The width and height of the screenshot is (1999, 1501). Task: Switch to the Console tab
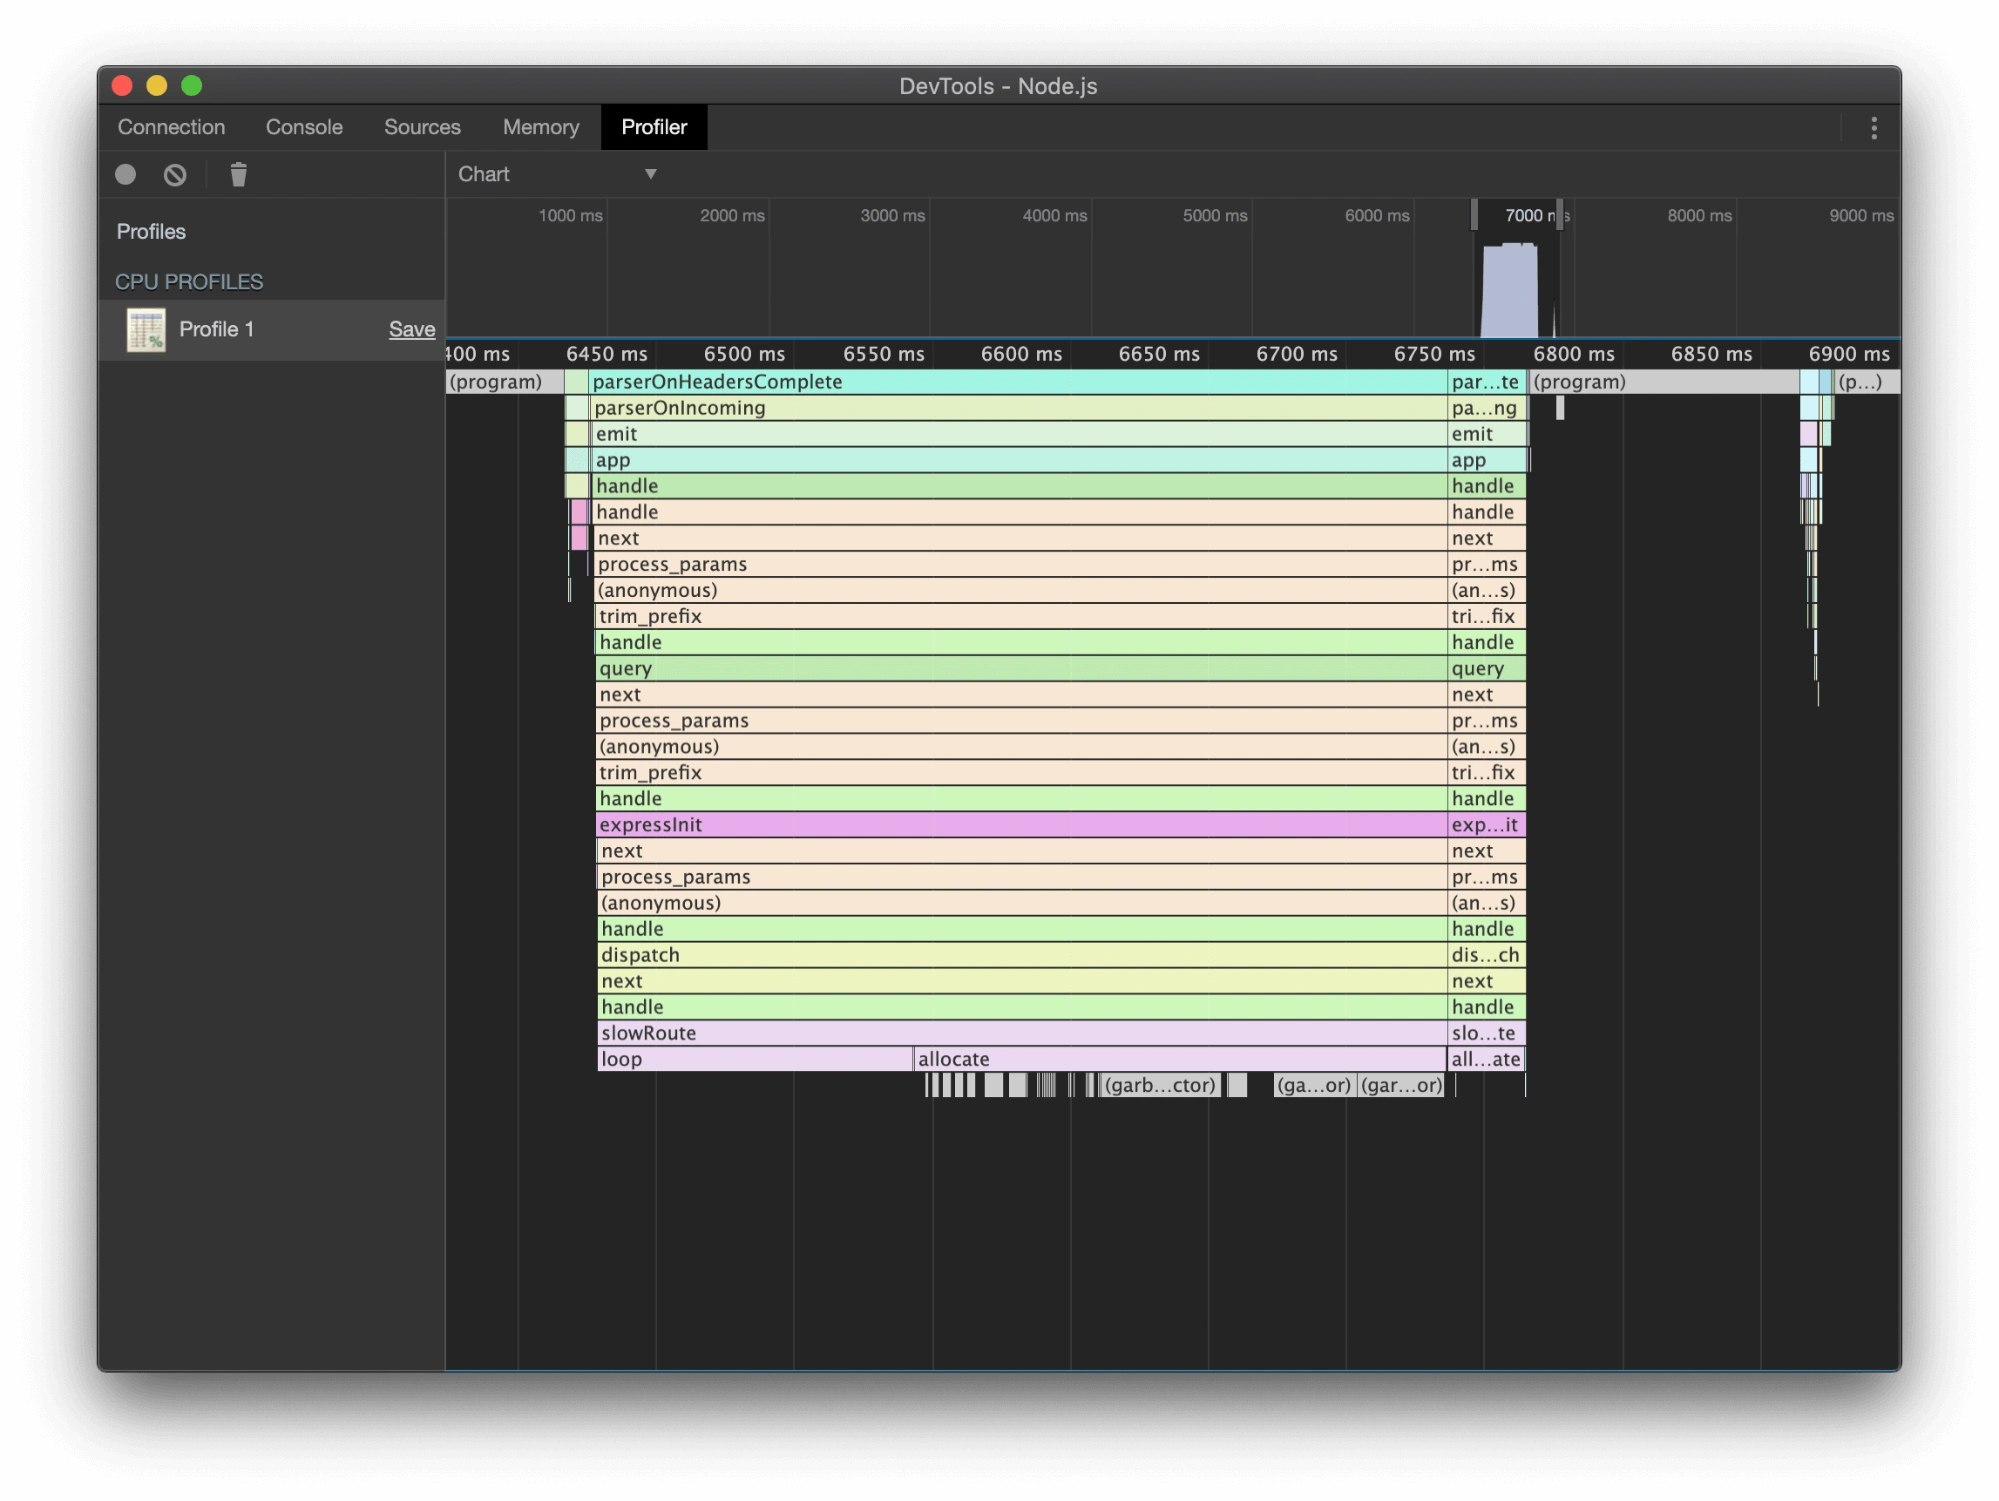click(x=304, y=127)
